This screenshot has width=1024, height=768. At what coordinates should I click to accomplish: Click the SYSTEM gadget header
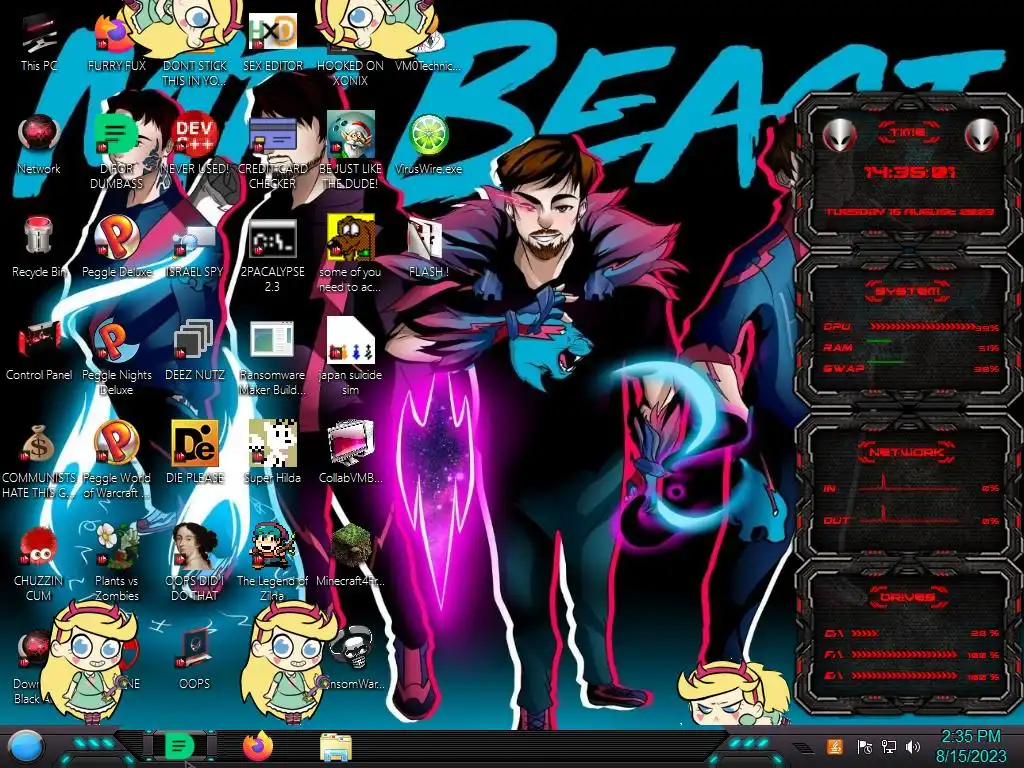[908, 291]
